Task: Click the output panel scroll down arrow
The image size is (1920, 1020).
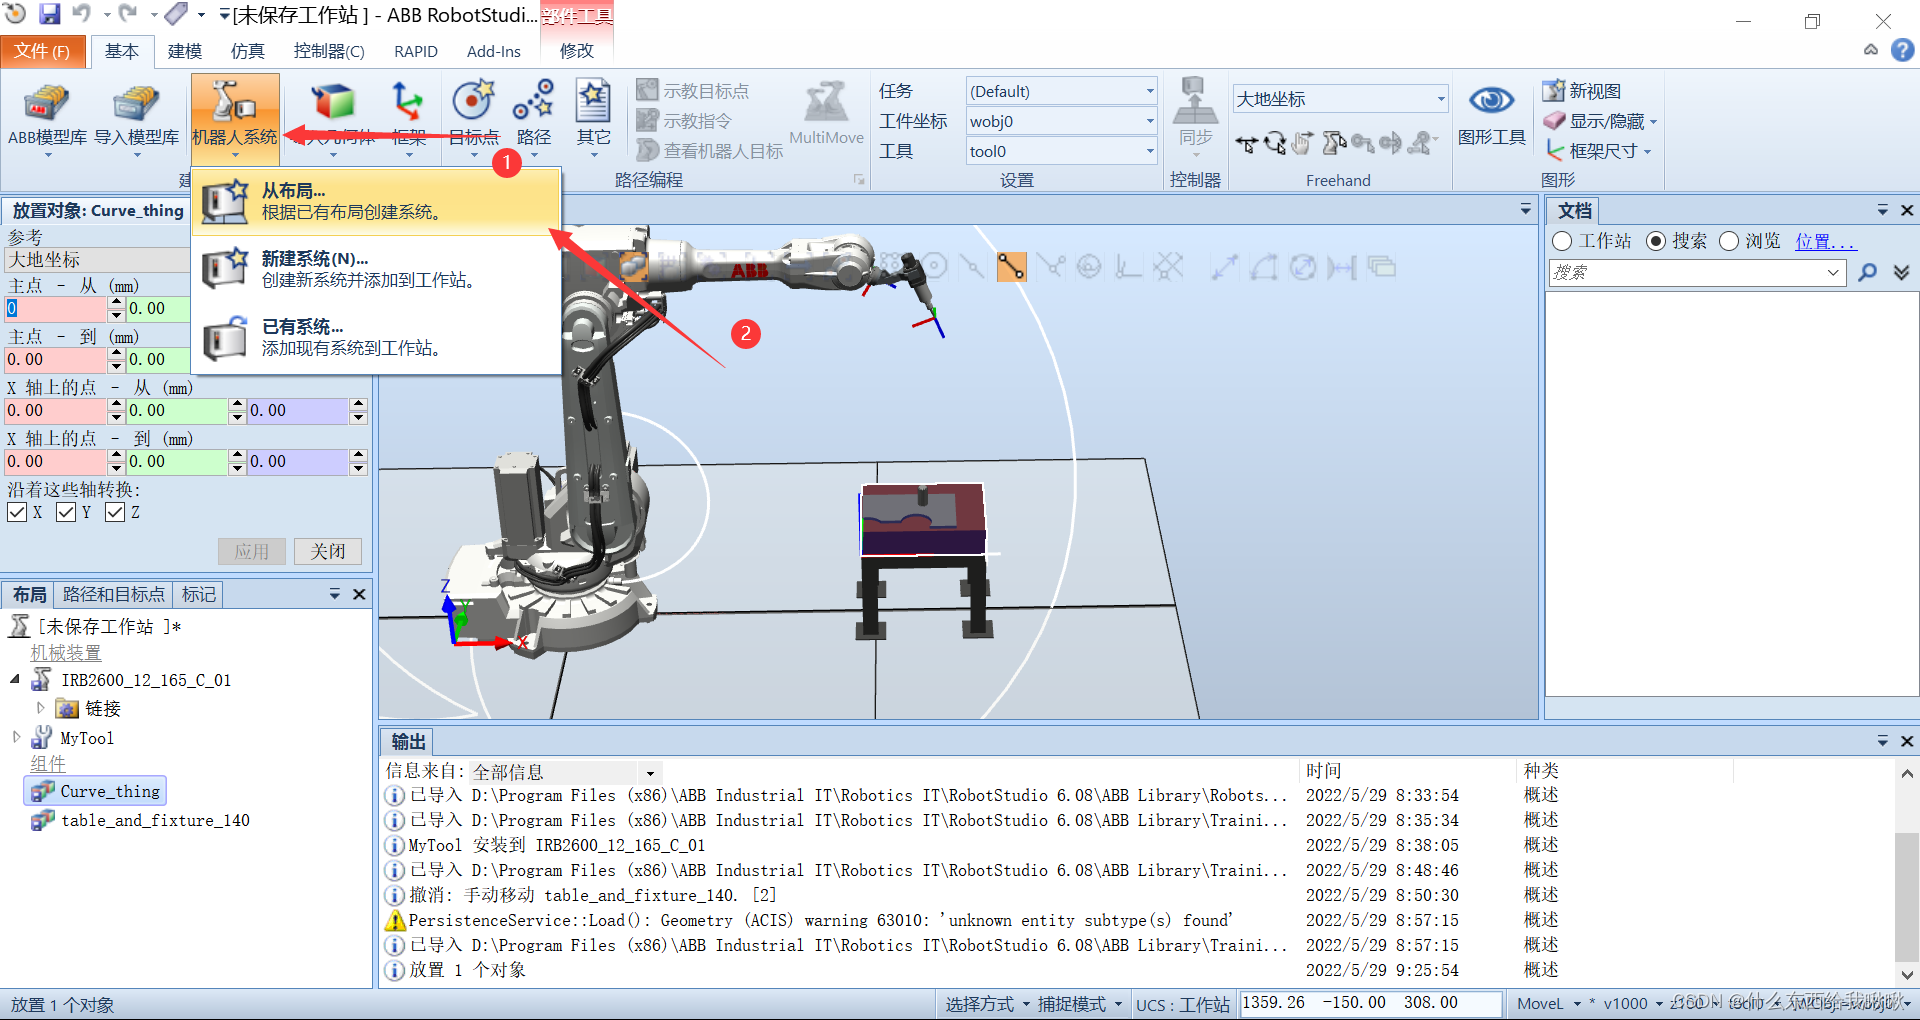Action: pyautogui.click(x=1906, y=974)
